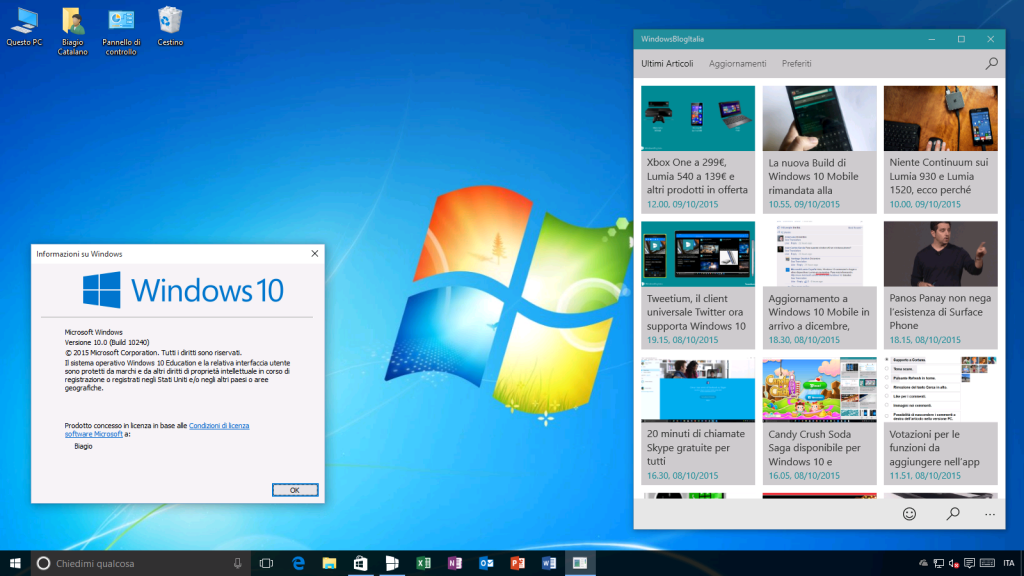Open the Candy Crush Soda Saga article

(x=820, y=421)
